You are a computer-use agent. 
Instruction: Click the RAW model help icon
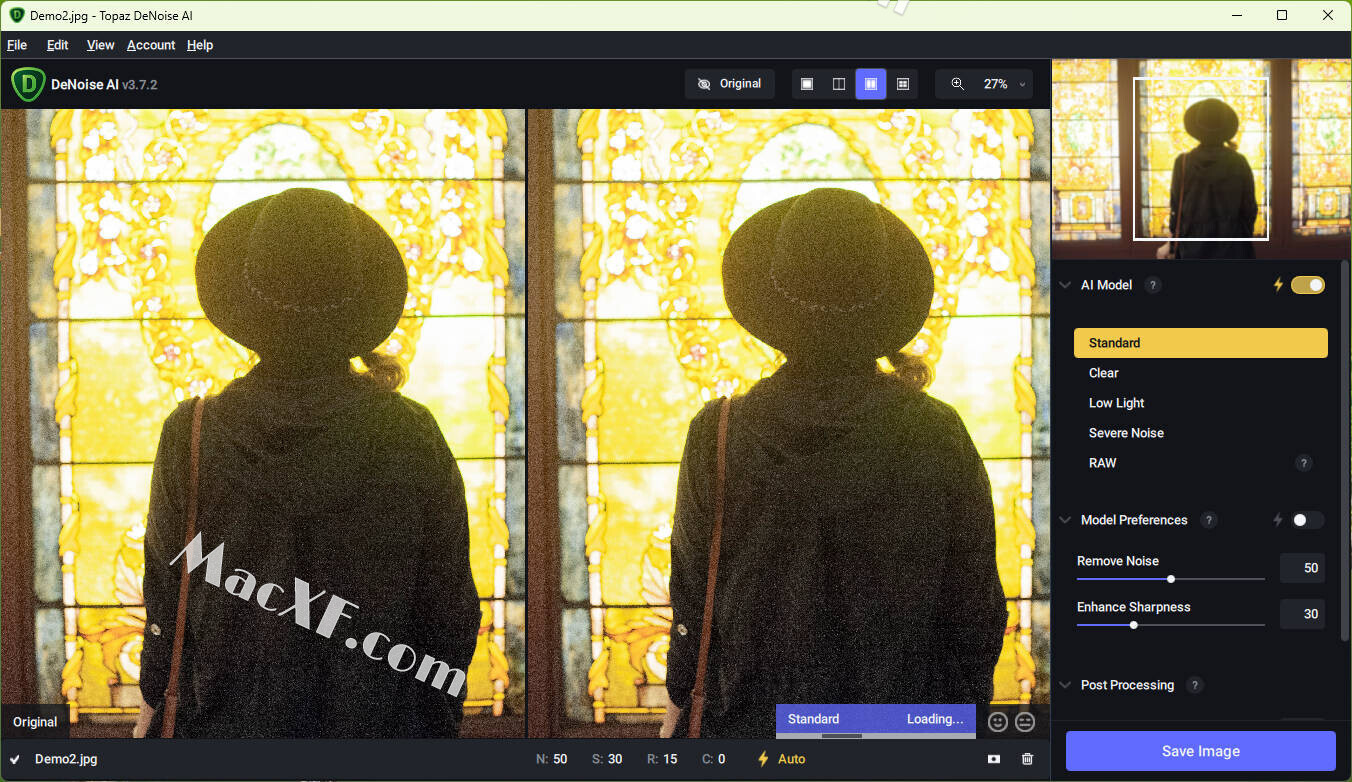tap(1303, 463)
